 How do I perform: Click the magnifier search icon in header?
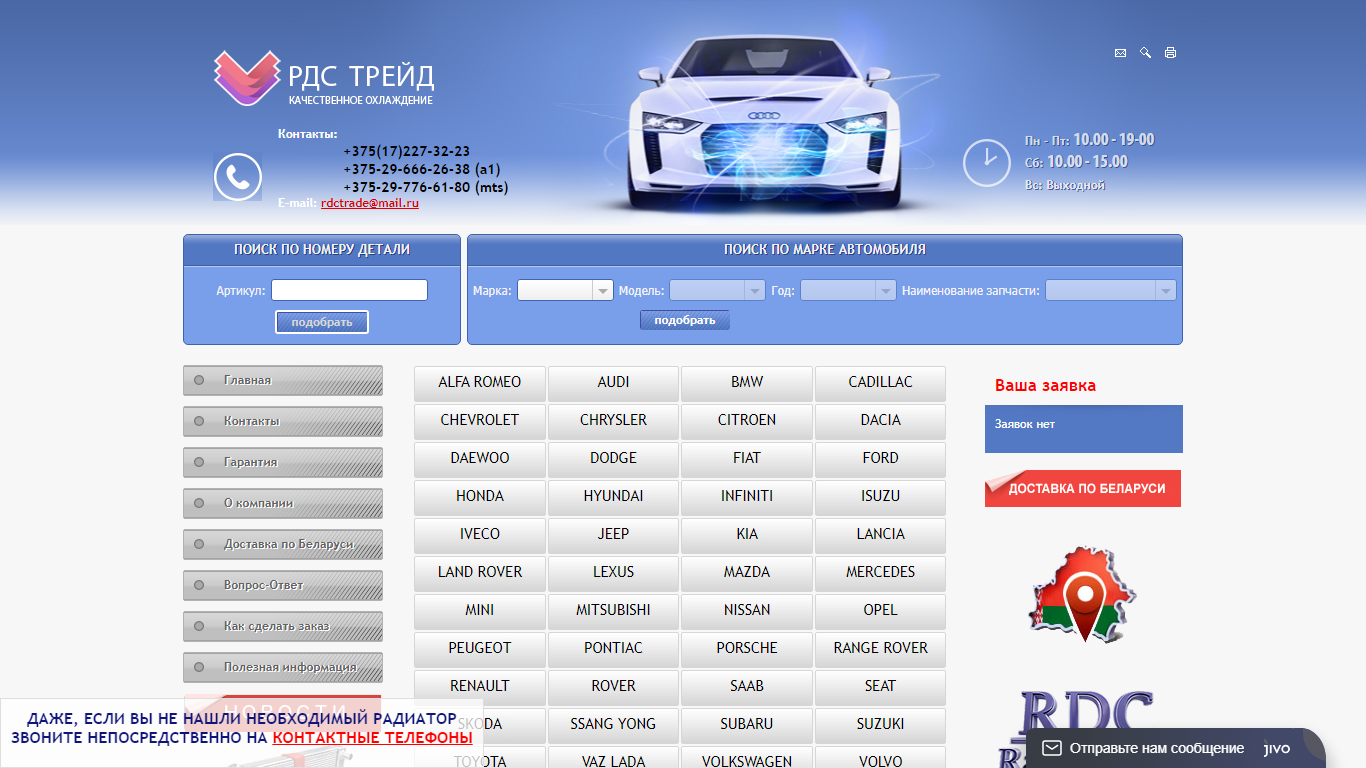pyautogui.click(x=1145, y=53)
